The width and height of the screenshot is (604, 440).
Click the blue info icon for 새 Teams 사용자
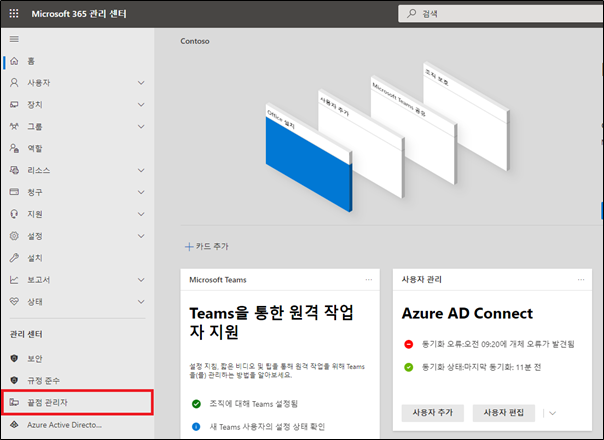[196, 427]
